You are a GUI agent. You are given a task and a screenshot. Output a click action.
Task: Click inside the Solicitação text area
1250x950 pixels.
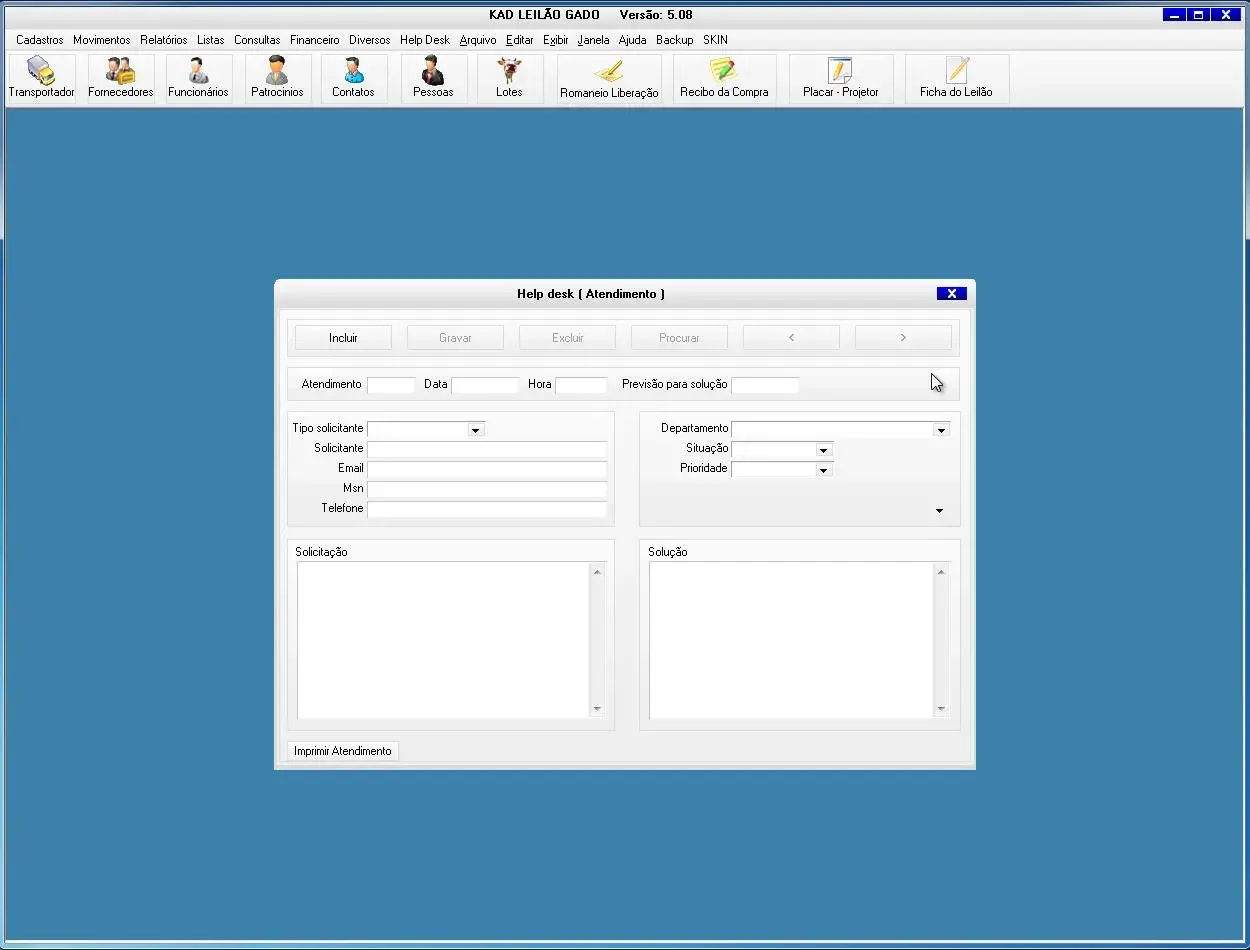click(x=443, y=640)
